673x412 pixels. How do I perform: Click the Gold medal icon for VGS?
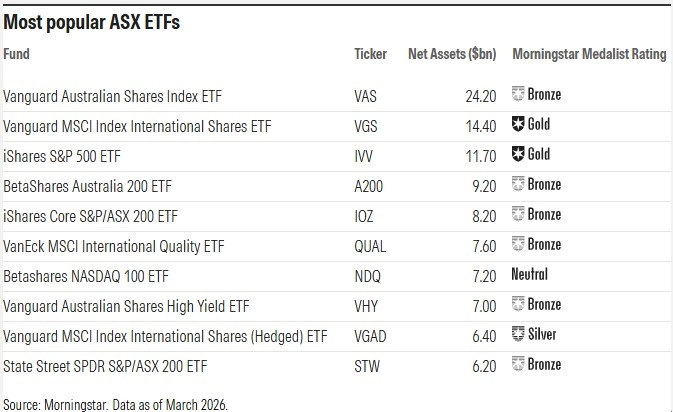(518, 125)
